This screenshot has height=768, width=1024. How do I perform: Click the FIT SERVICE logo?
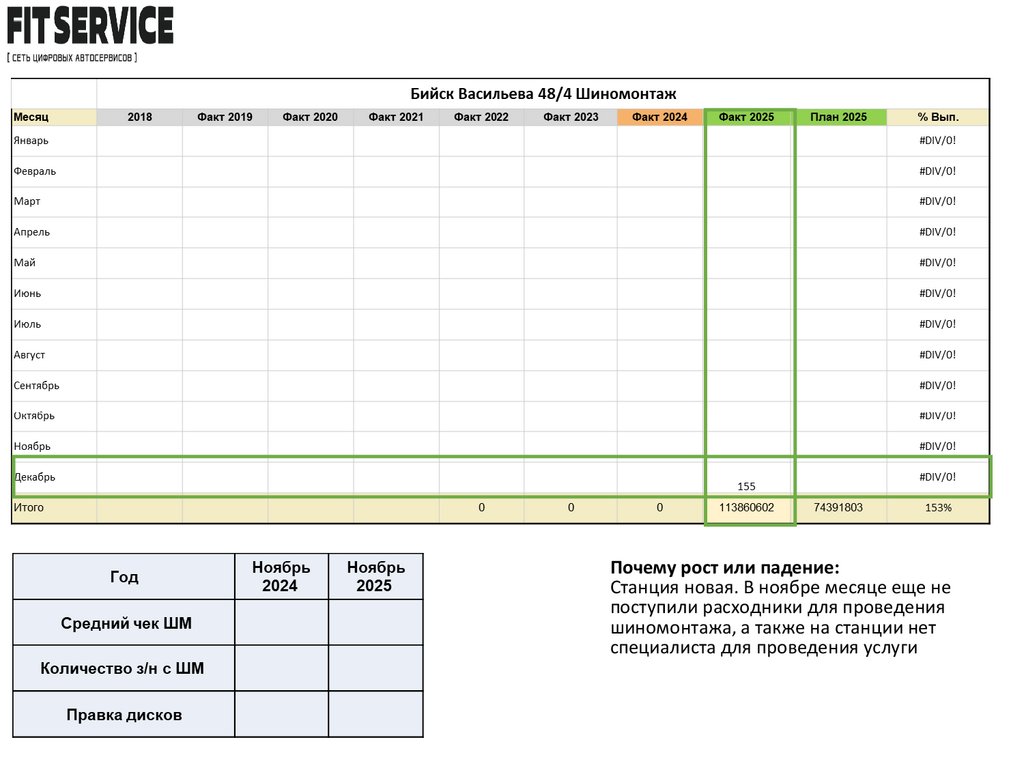pos(90,34)
